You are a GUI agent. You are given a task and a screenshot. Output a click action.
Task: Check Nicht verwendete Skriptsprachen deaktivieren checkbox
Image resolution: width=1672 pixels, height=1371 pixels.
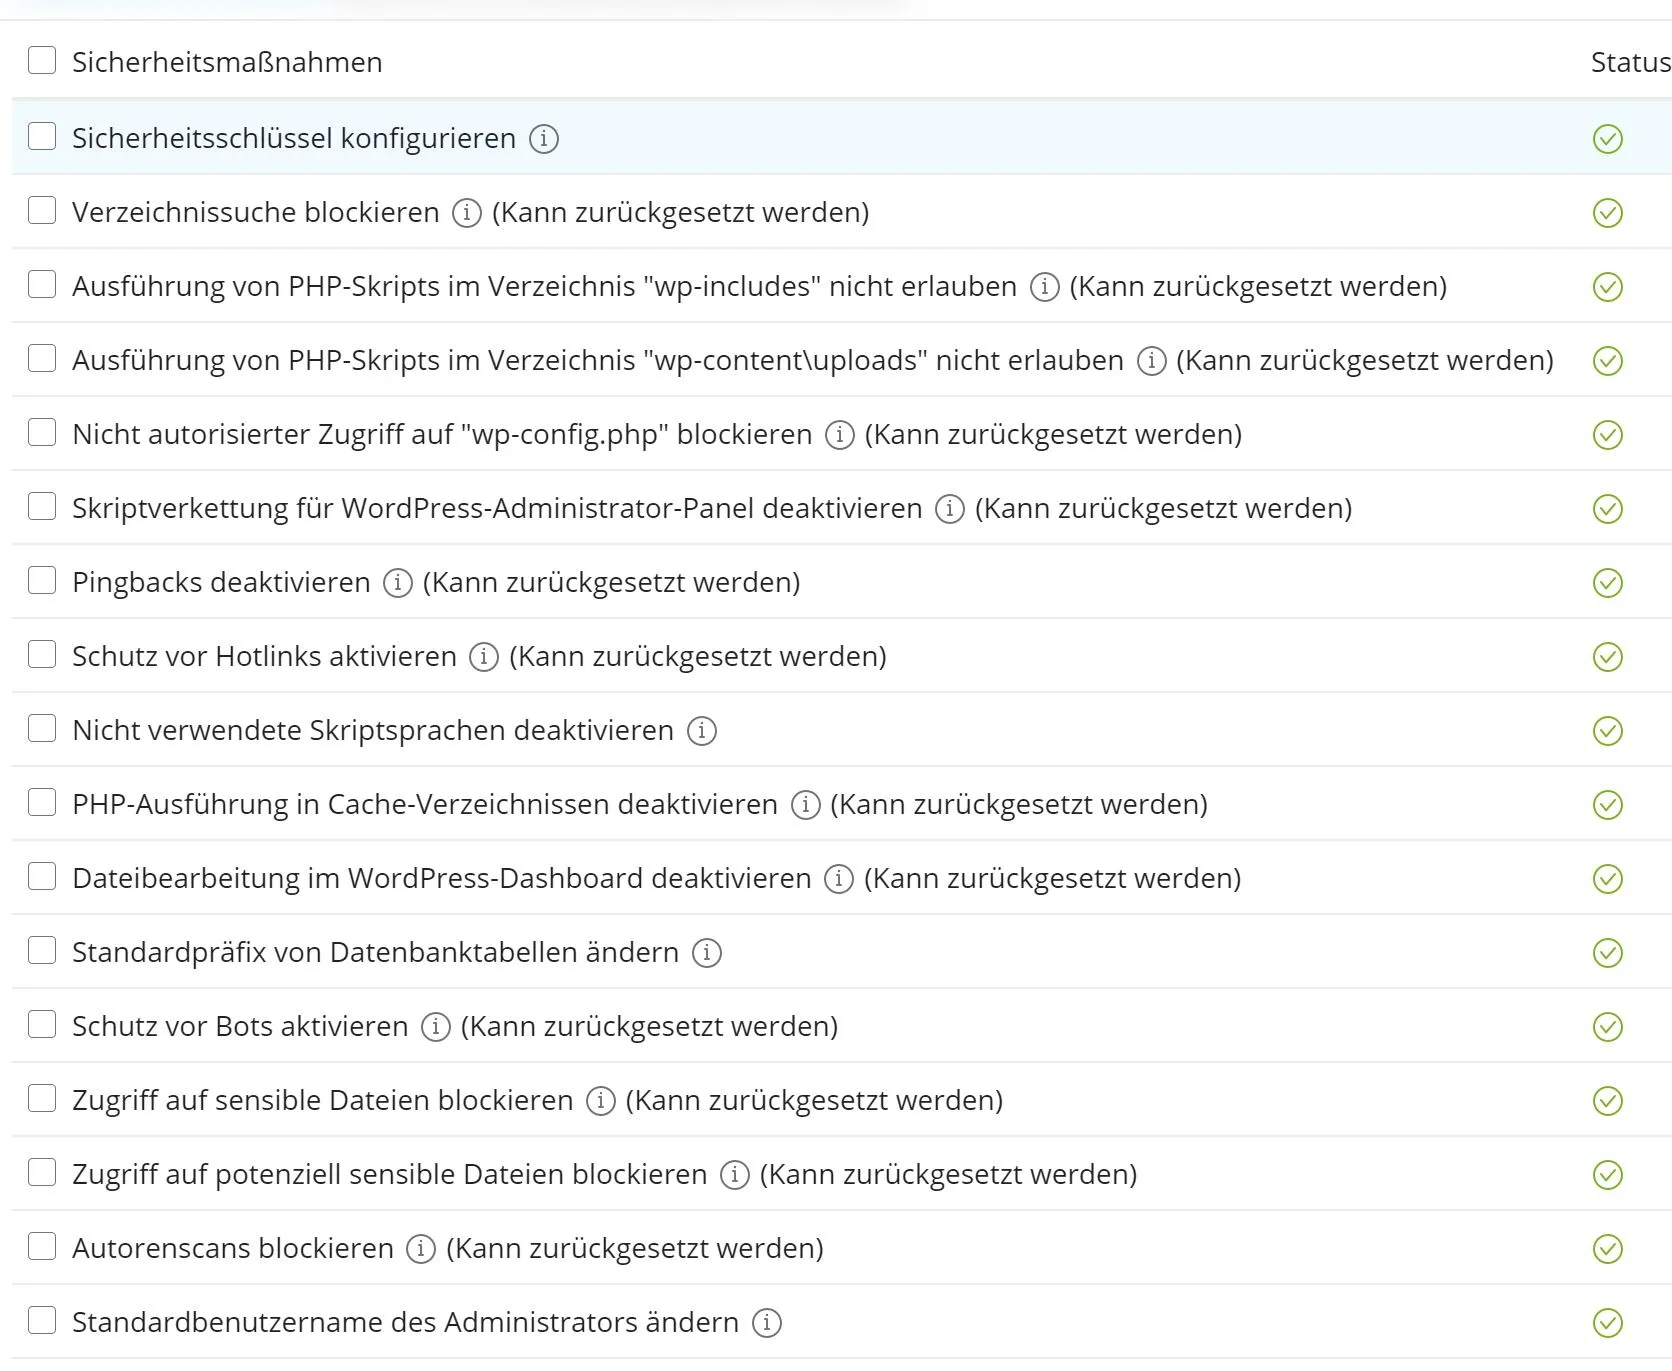coord(42,728)
